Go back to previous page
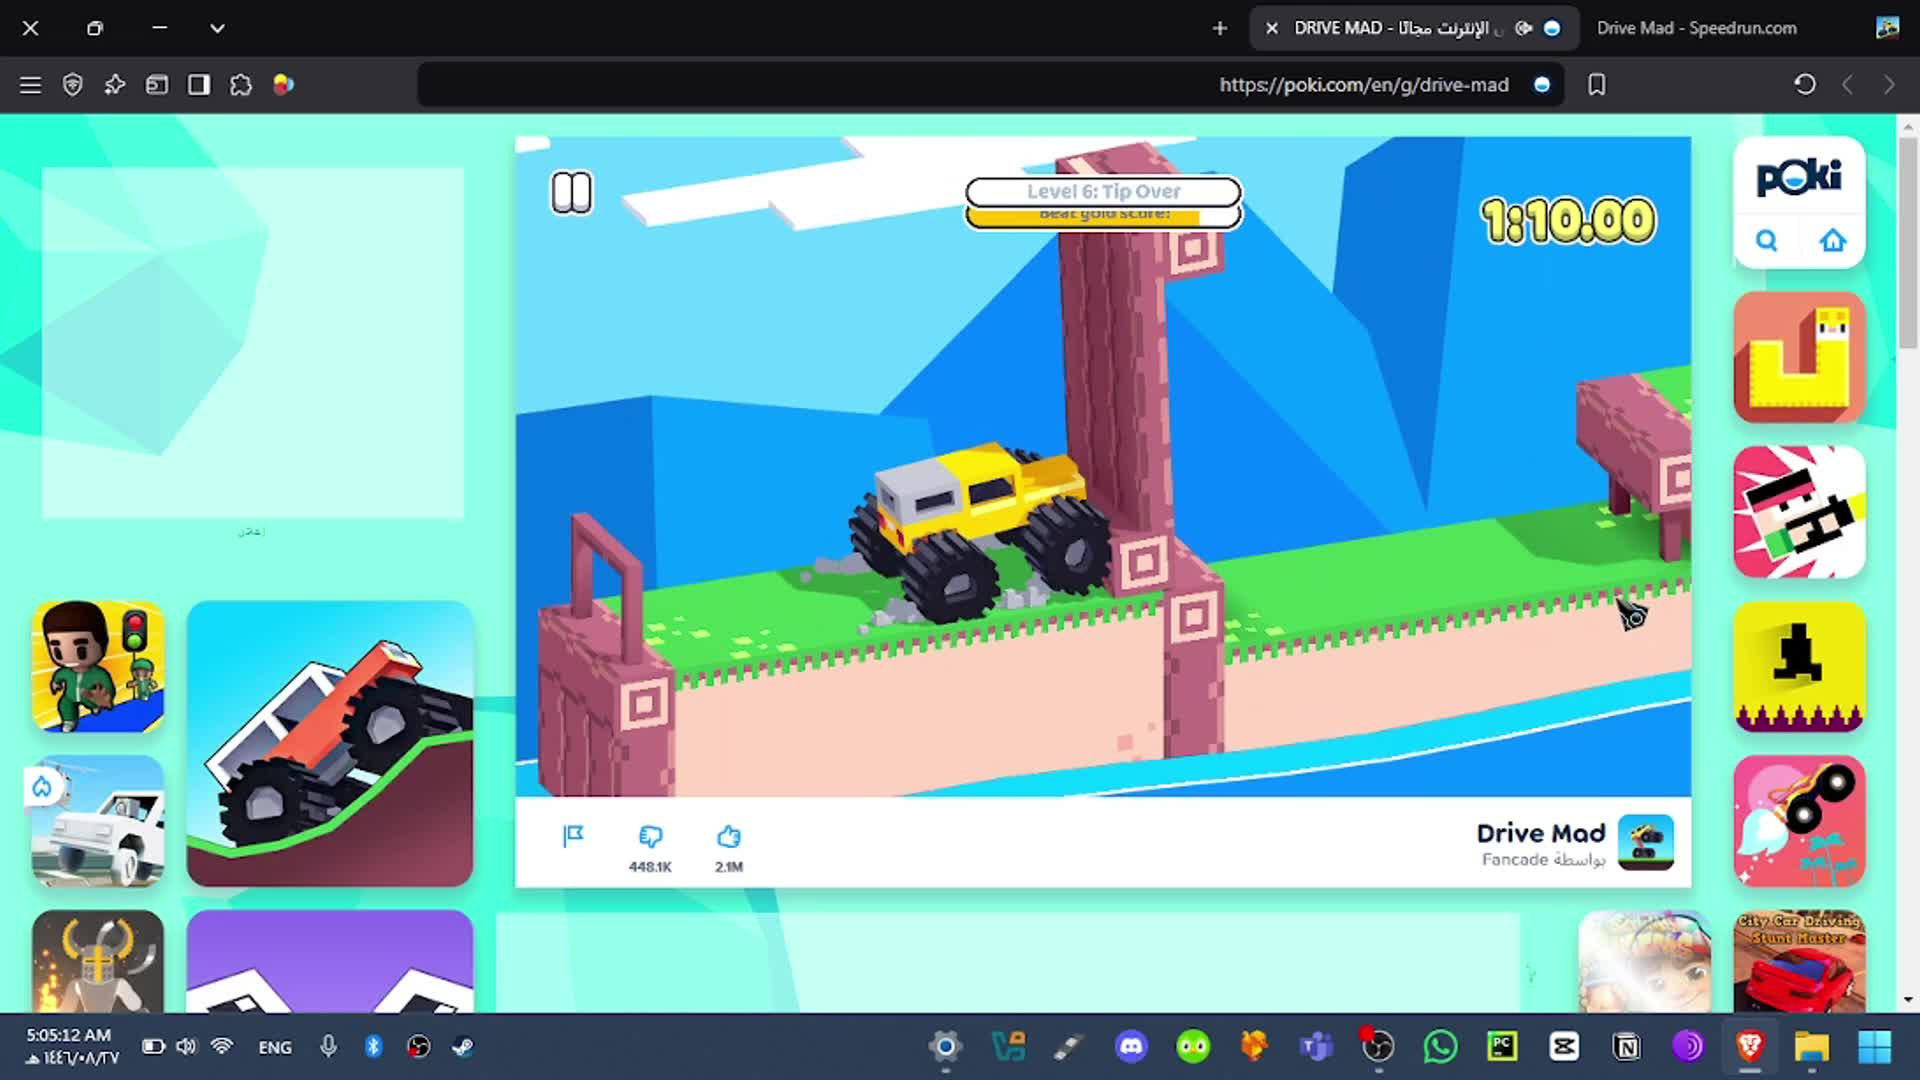 pyautogui.click(x=1847, y=85)
